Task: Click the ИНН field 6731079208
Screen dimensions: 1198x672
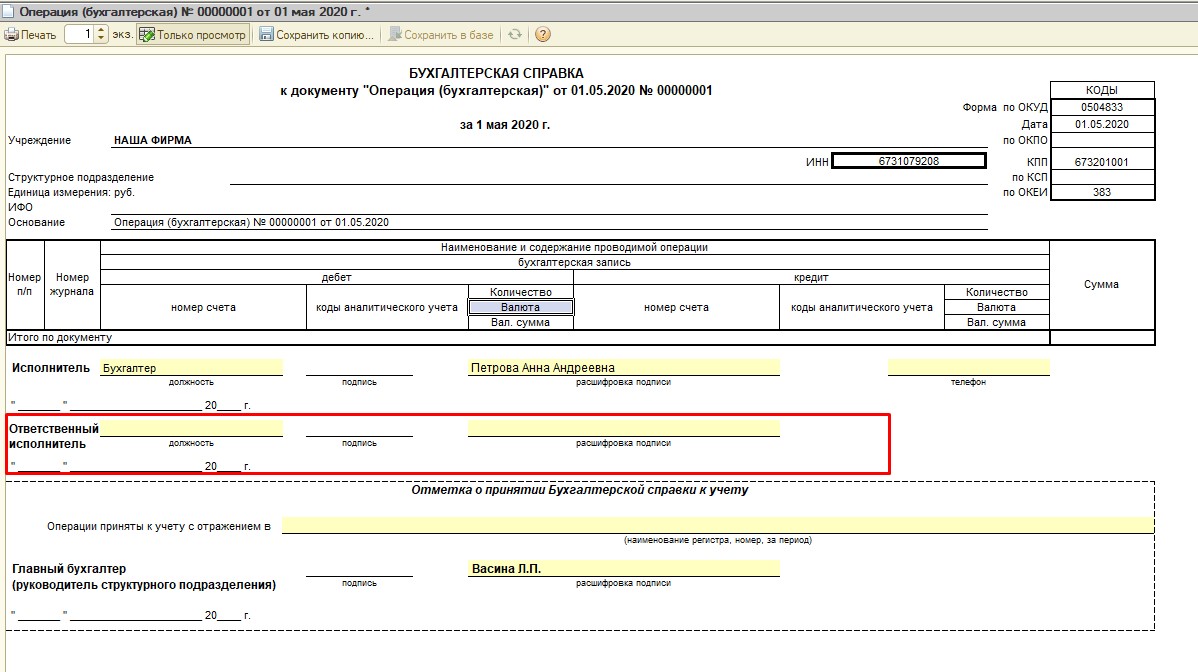Action: point(908,161)
